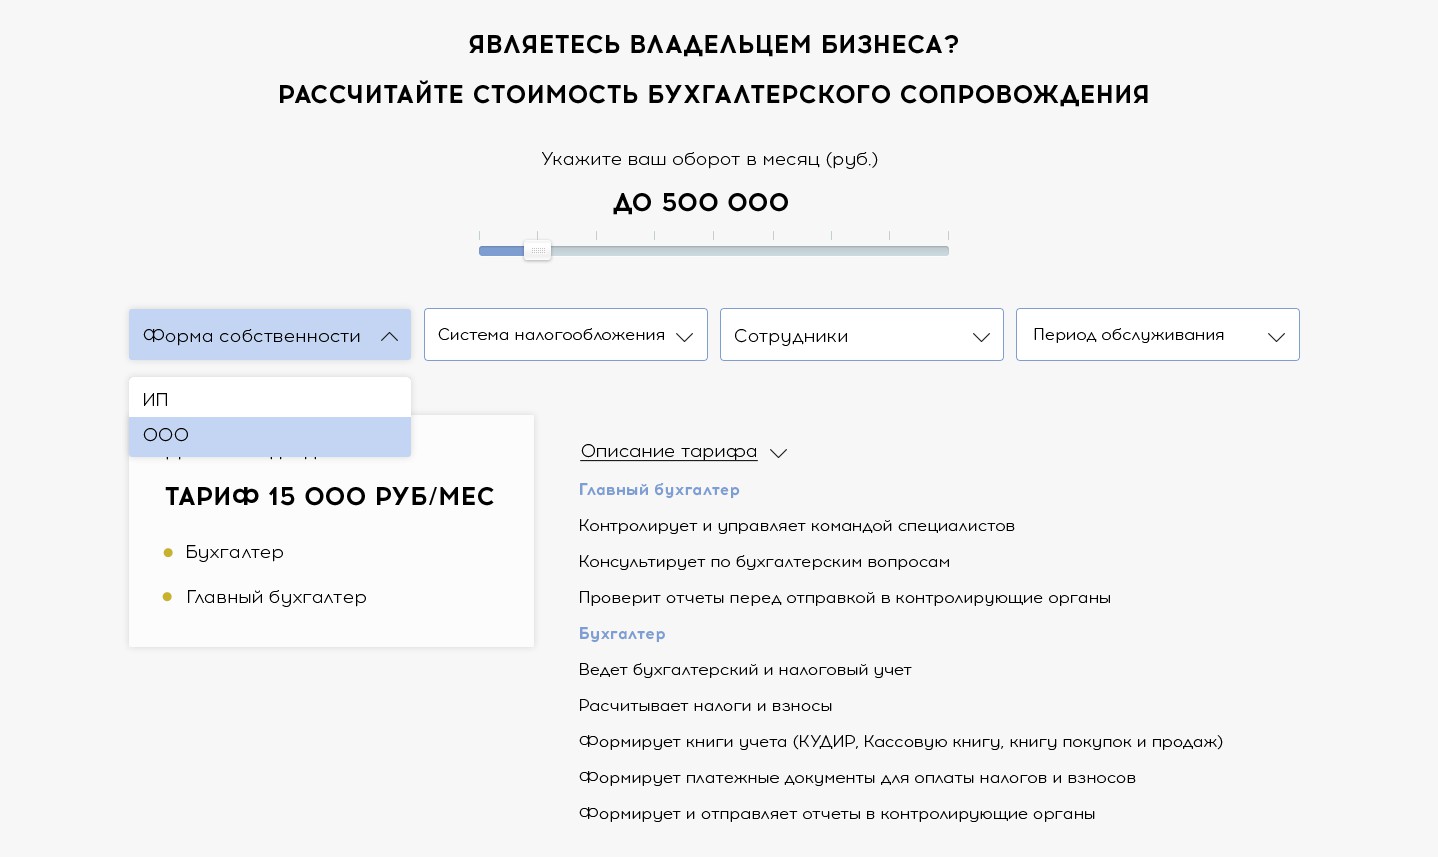The image size is (1438, 857).
Task: Click the chevron icon in Сотрудники box
Action: click(x=981, y=337)
